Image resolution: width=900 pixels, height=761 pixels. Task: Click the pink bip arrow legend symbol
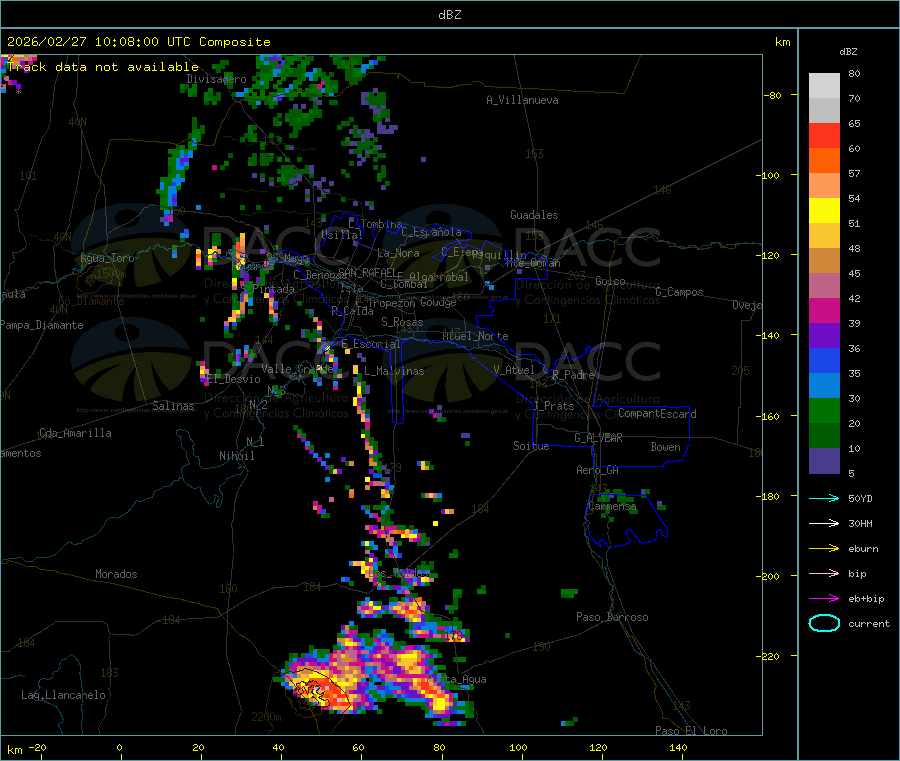pos(824,573)
